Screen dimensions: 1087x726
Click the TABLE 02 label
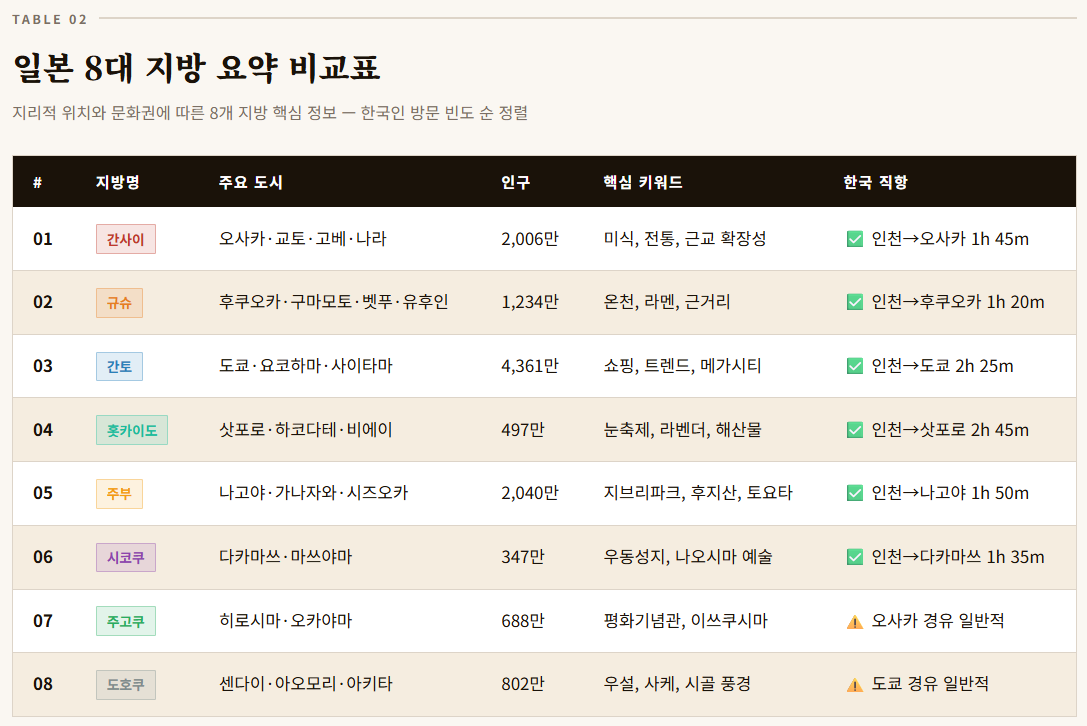pos(50,19)
